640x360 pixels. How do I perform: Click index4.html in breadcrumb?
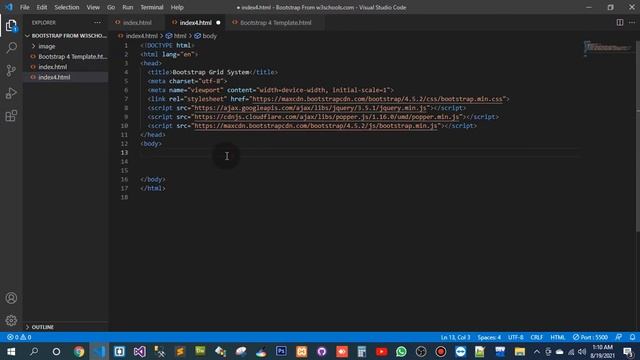141,36
